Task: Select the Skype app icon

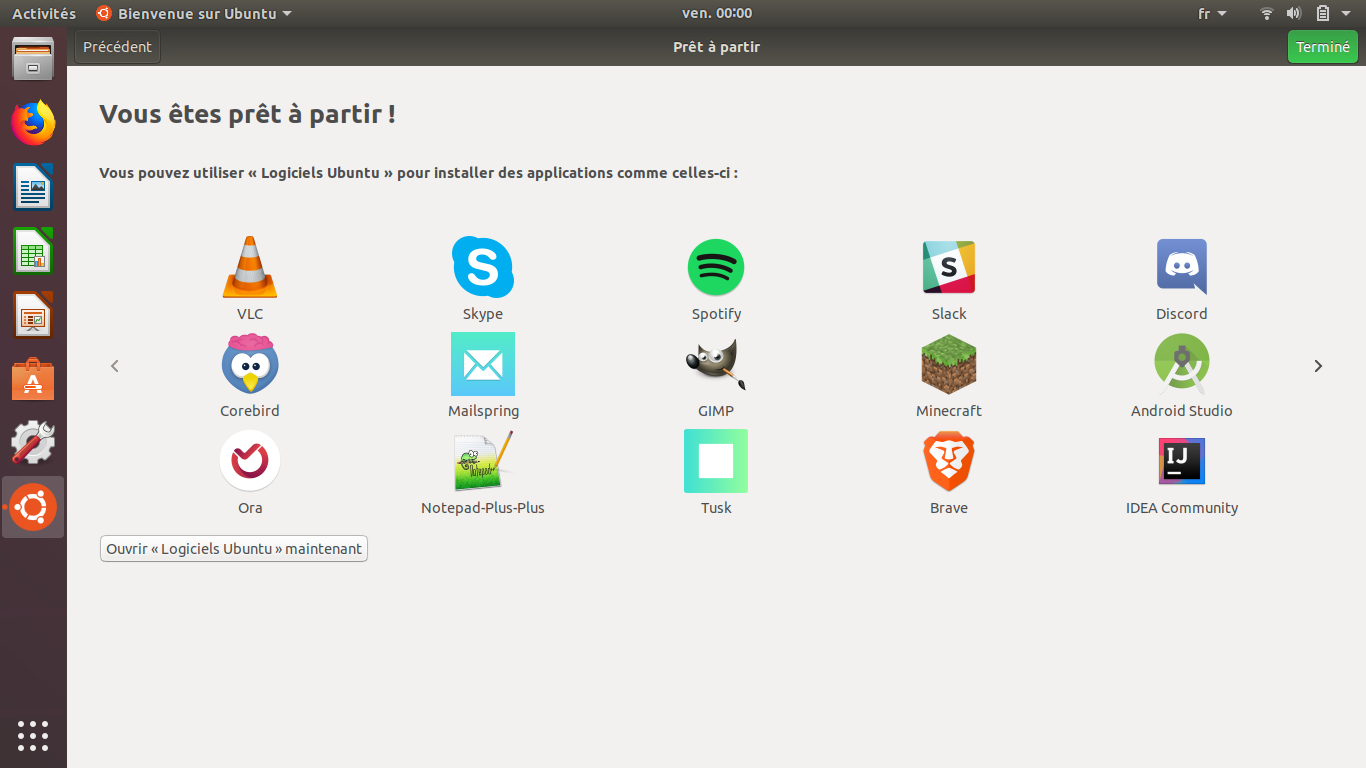Action: pos(482,267)
